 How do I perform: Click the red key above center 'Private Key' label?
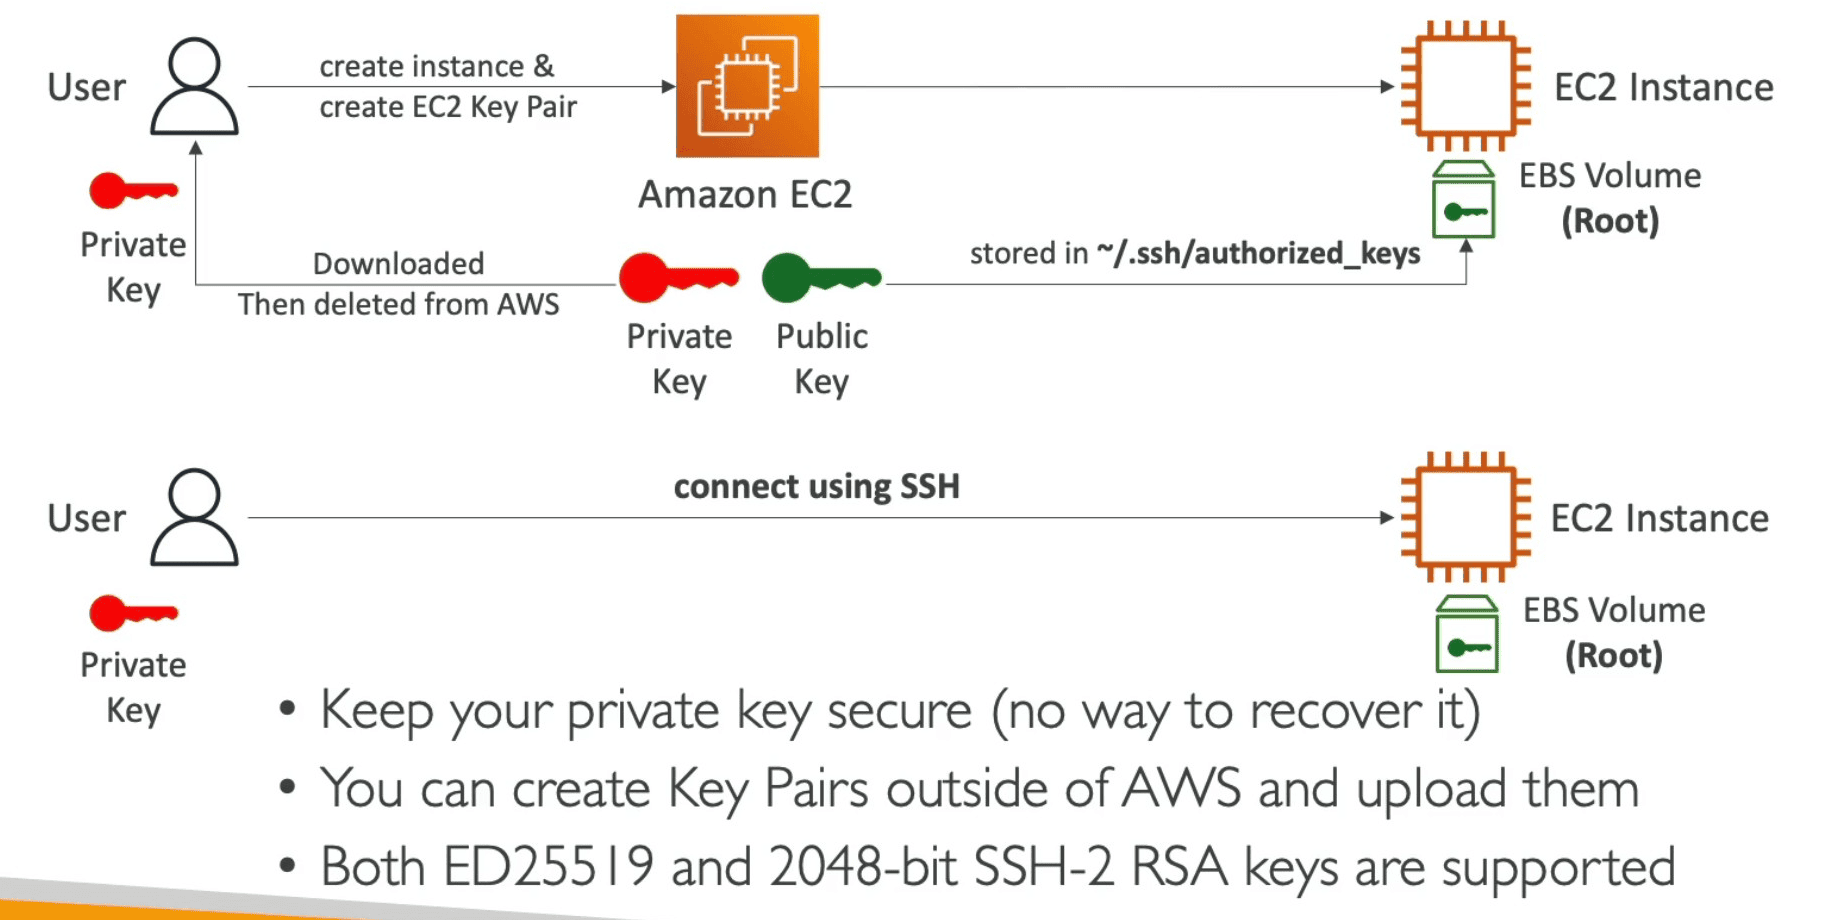coord(678,277)
